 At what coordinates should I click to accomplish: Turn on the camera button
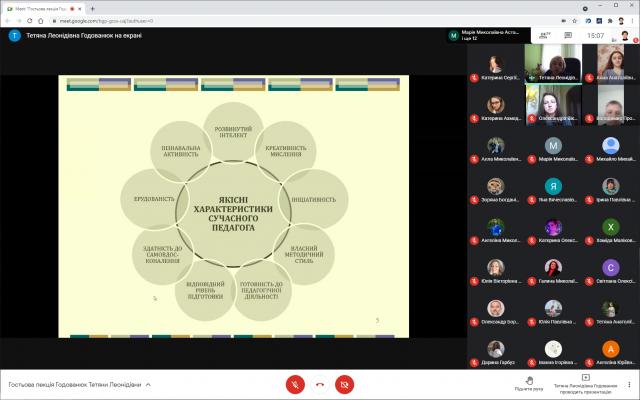tap(345, 383)
